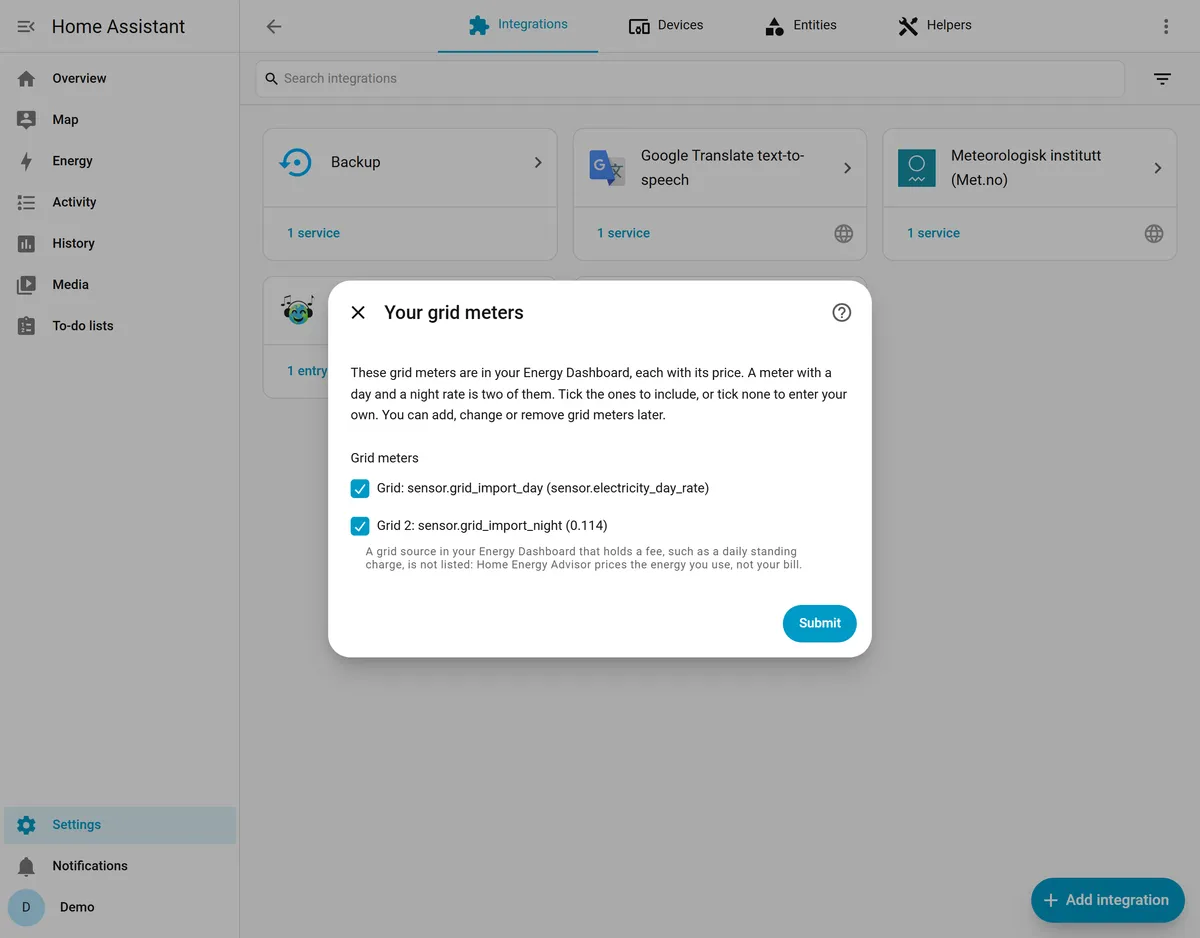The width and height of the screenshot is (1200, 938).
Task: Open the 1 entry link
Action: click(x=307, y=371)
